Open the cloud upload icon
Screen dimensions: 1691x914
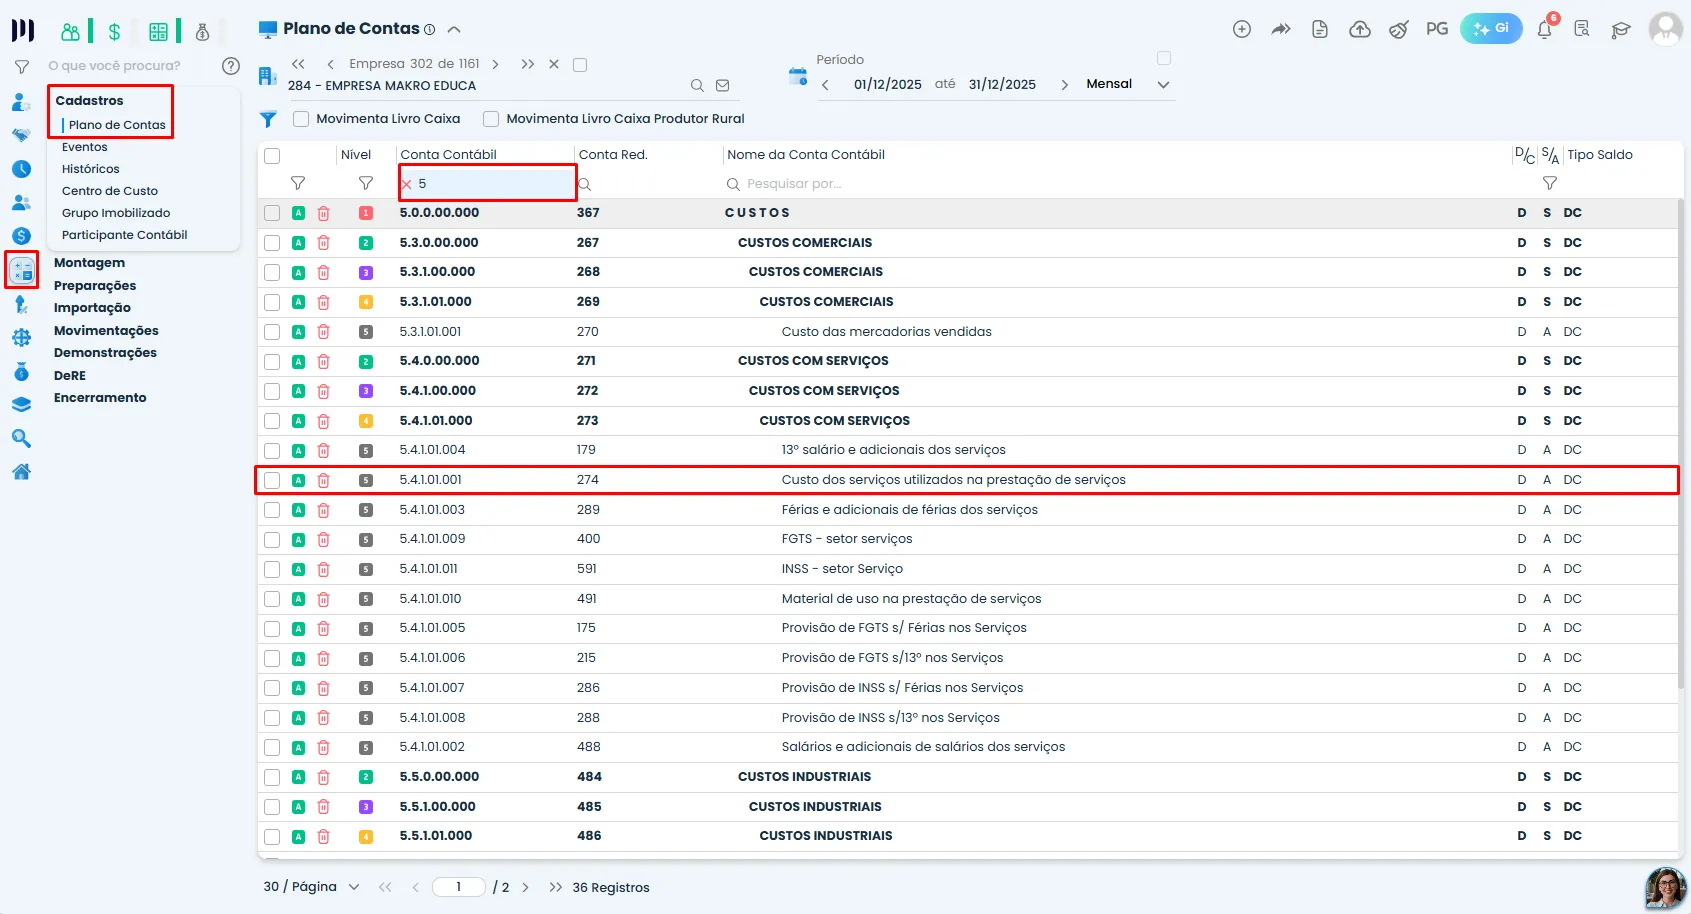[x=1360, y=29]
